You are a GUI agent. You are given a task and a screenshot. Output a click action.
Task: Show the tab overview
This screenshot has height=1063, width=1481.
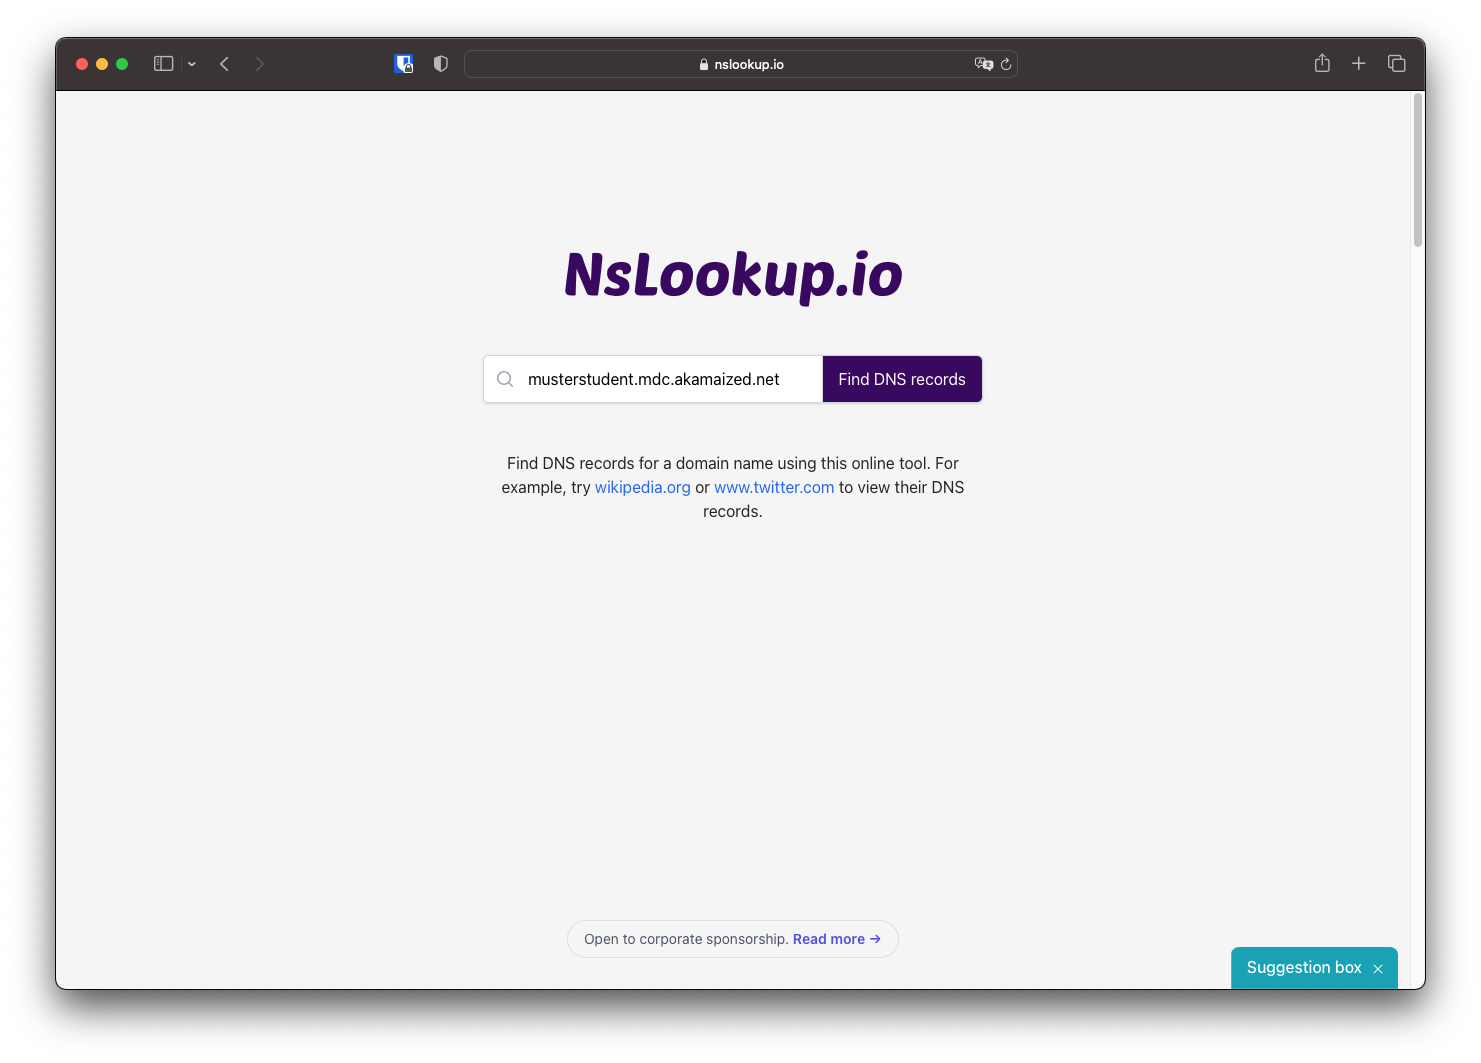click(x=1397, y=64)
